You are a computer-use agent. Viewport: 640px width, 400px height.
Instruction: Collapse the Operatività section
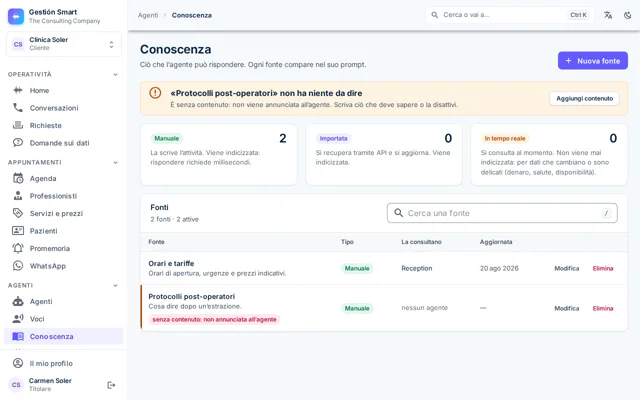tap(115, 74)
